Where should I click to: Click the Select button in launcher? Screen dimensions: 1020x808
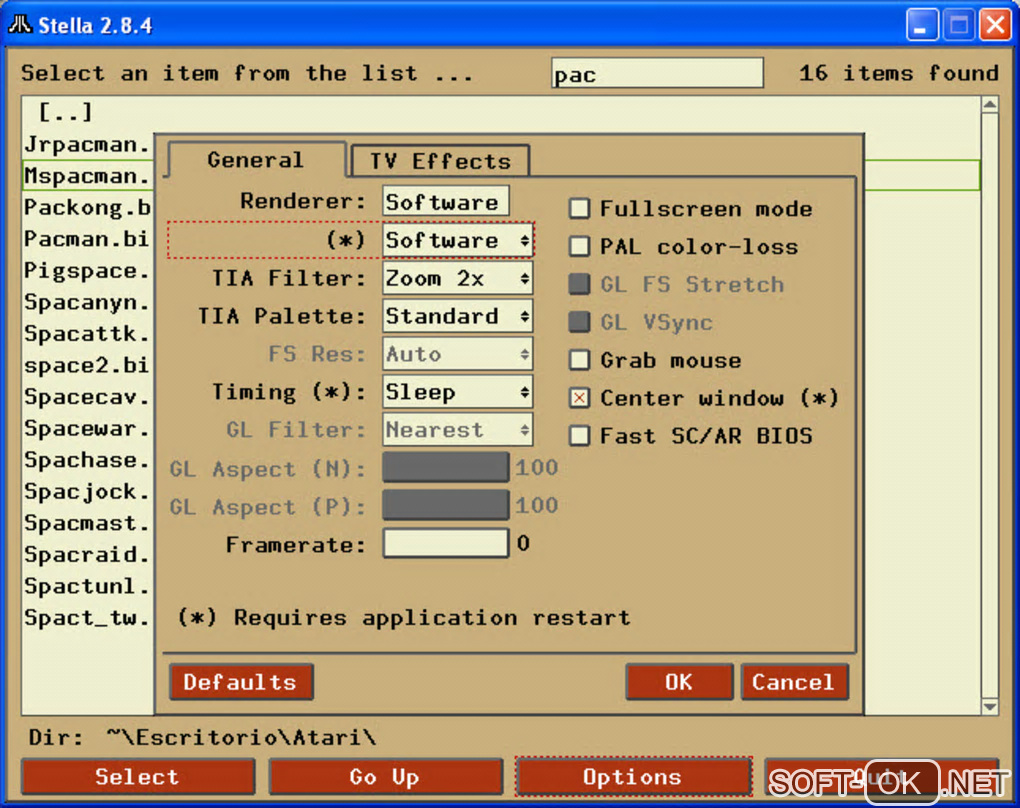point(138,776)
